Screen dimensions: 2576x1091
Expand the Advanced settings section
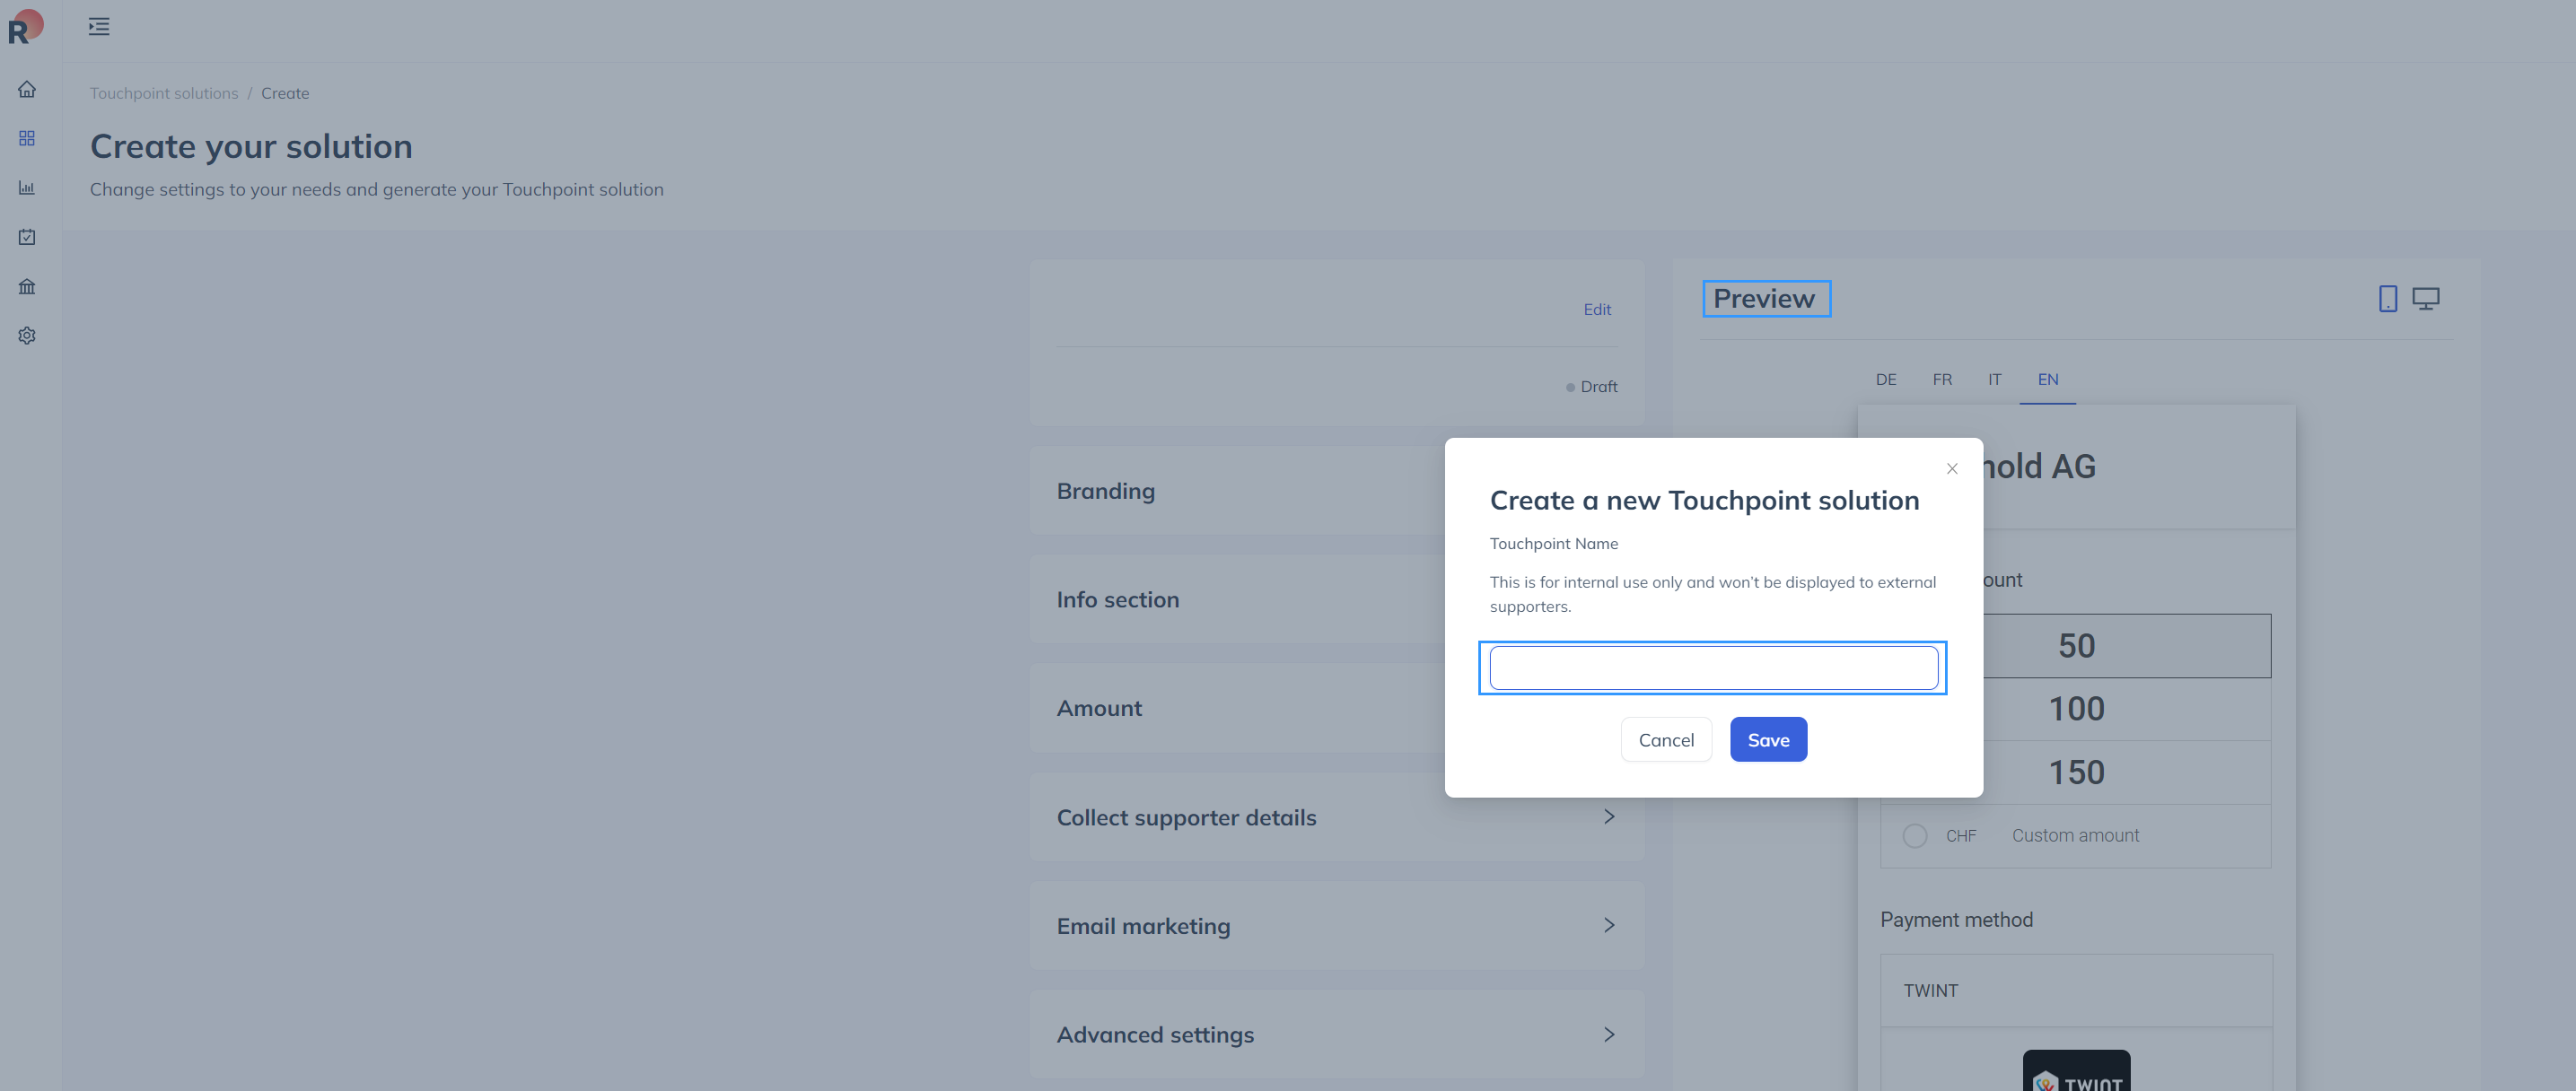pyautogui.click(x=1608, y=1034)
